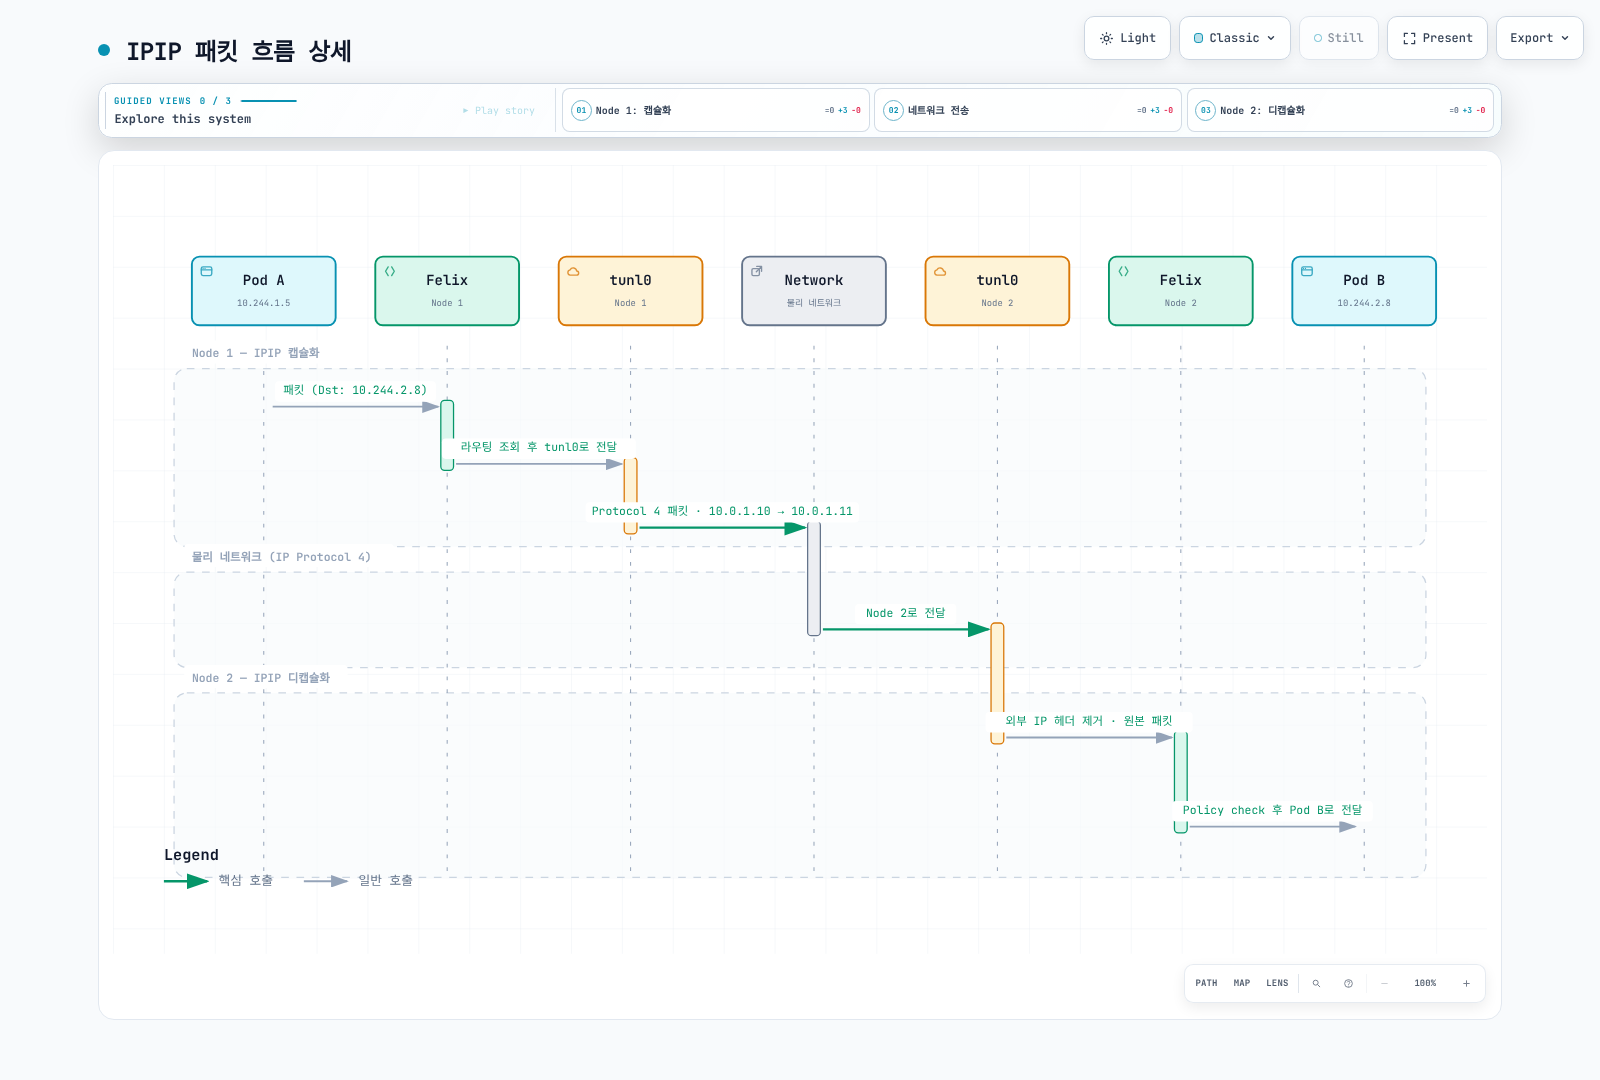Click Play story
The image size is (1600, 1080).
[x=499, y=111]
